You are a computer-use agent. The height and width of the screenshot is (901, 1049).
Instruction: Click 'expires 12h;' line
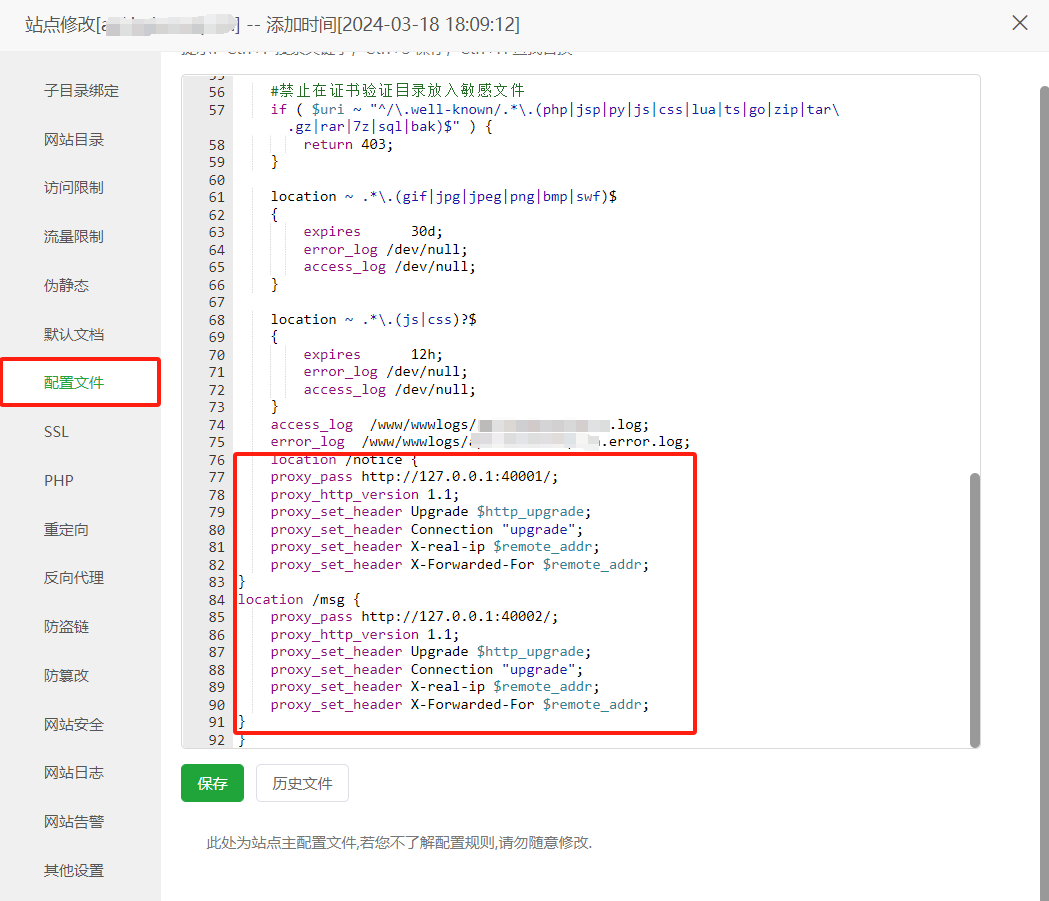(x=373, y=355)
